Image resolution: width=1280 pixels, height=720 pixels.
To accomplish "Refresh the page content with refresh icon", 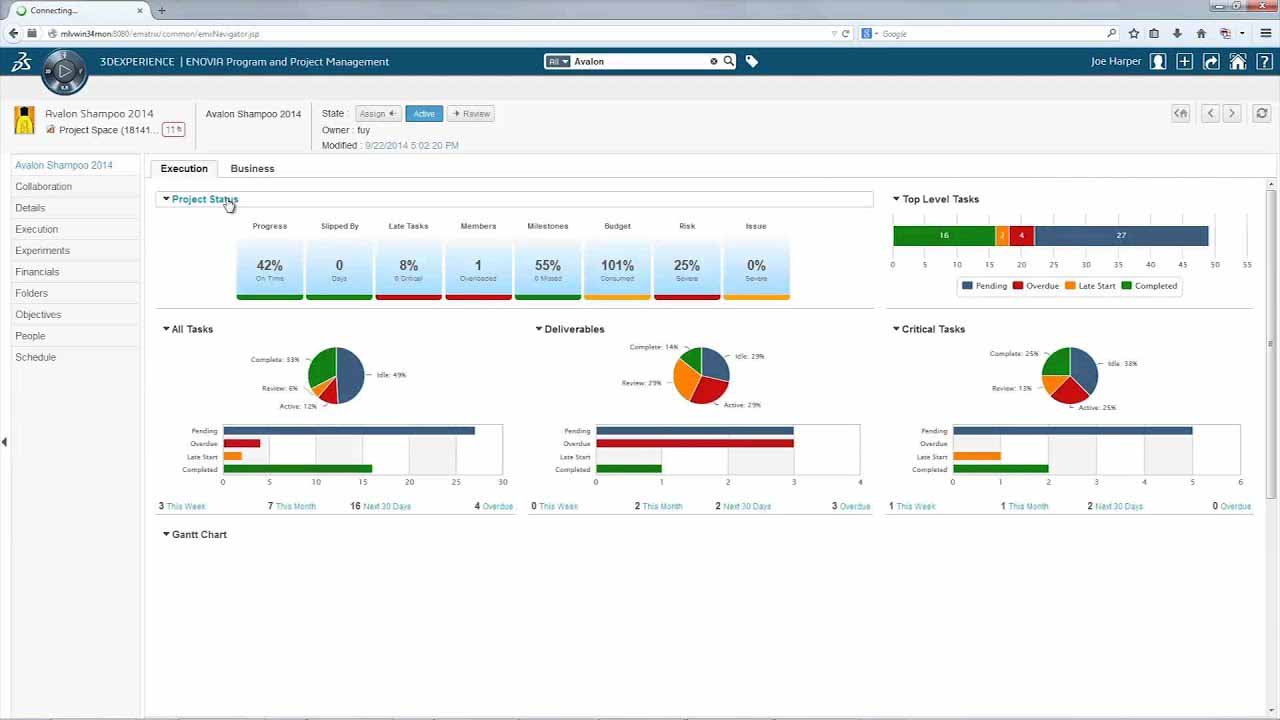I will pyautogui.click(x=1262, y=114).
